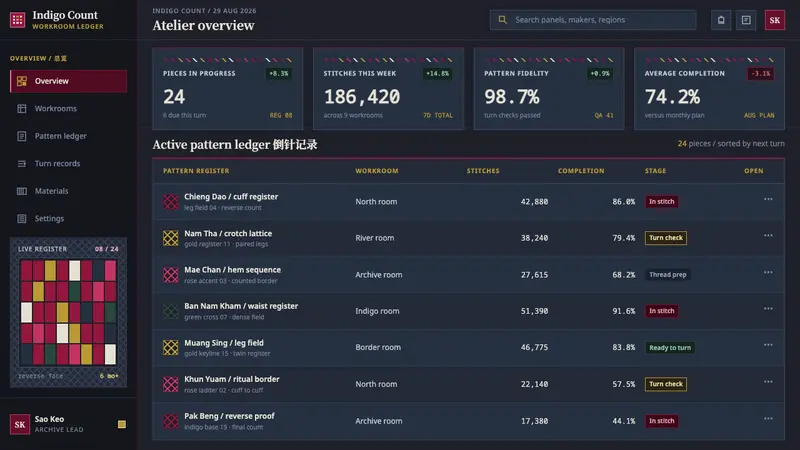Viewport: 800px width, 450px height.
Task: Click the Live Register grid thumbnail
Action: (68, 312)
